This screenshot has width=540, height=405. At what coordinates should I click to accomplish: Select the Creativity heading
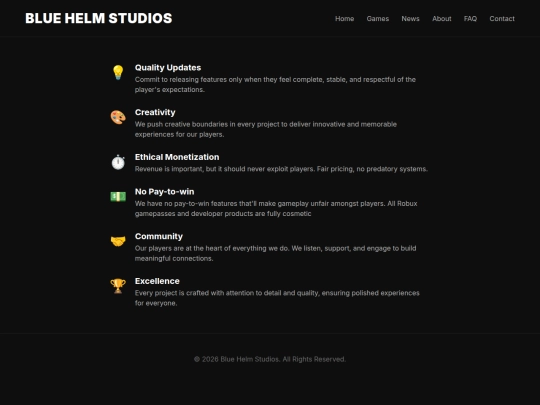pyautogui.click(x=155, y=112)
